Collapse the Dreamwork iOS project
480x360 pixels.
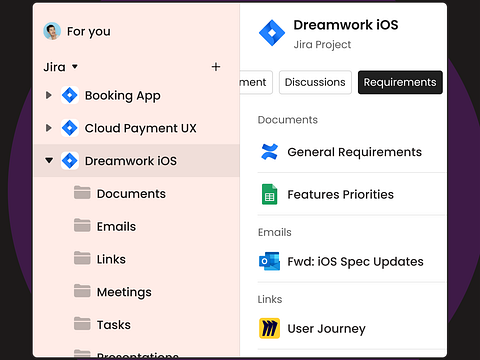[x=49, y=161]
